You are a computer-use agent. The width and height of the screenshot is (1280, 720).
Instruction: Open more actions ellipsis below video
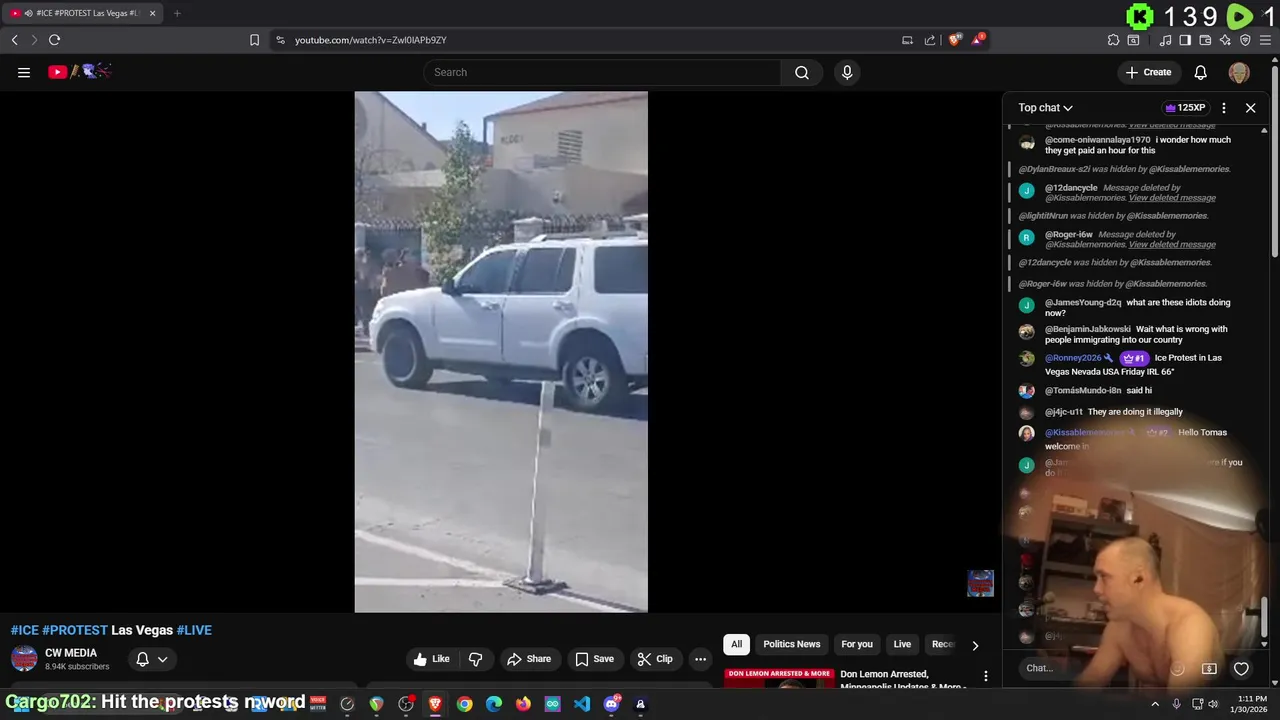coord(700,659)
